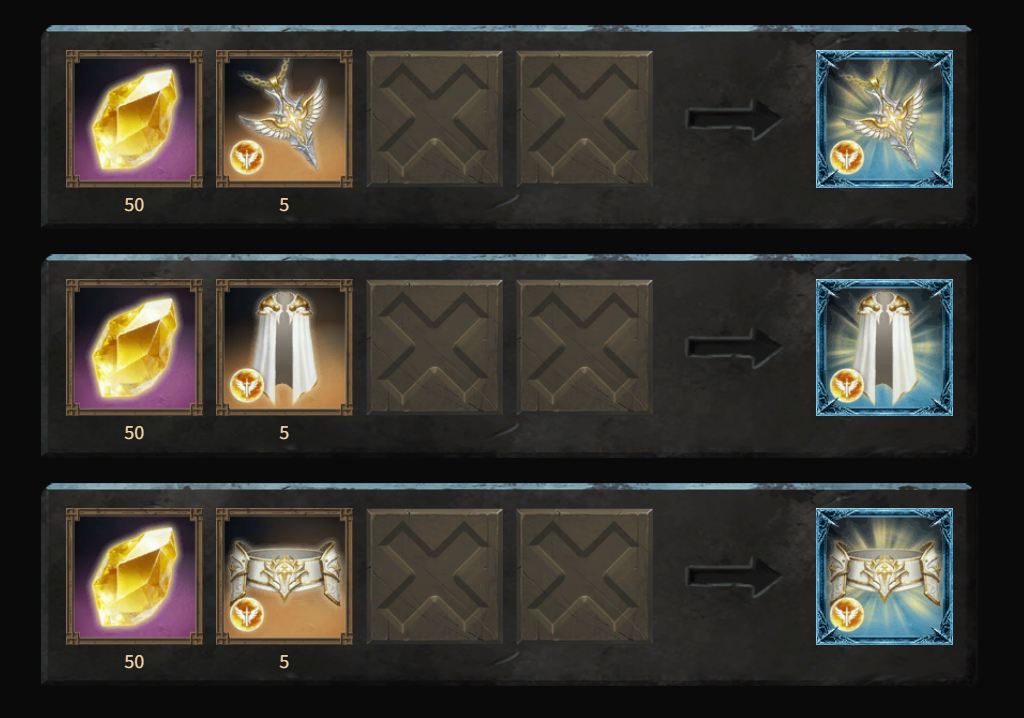Click the white cloak ingredient icon
Screen dimensions: 1024x718
pos(284,348)
